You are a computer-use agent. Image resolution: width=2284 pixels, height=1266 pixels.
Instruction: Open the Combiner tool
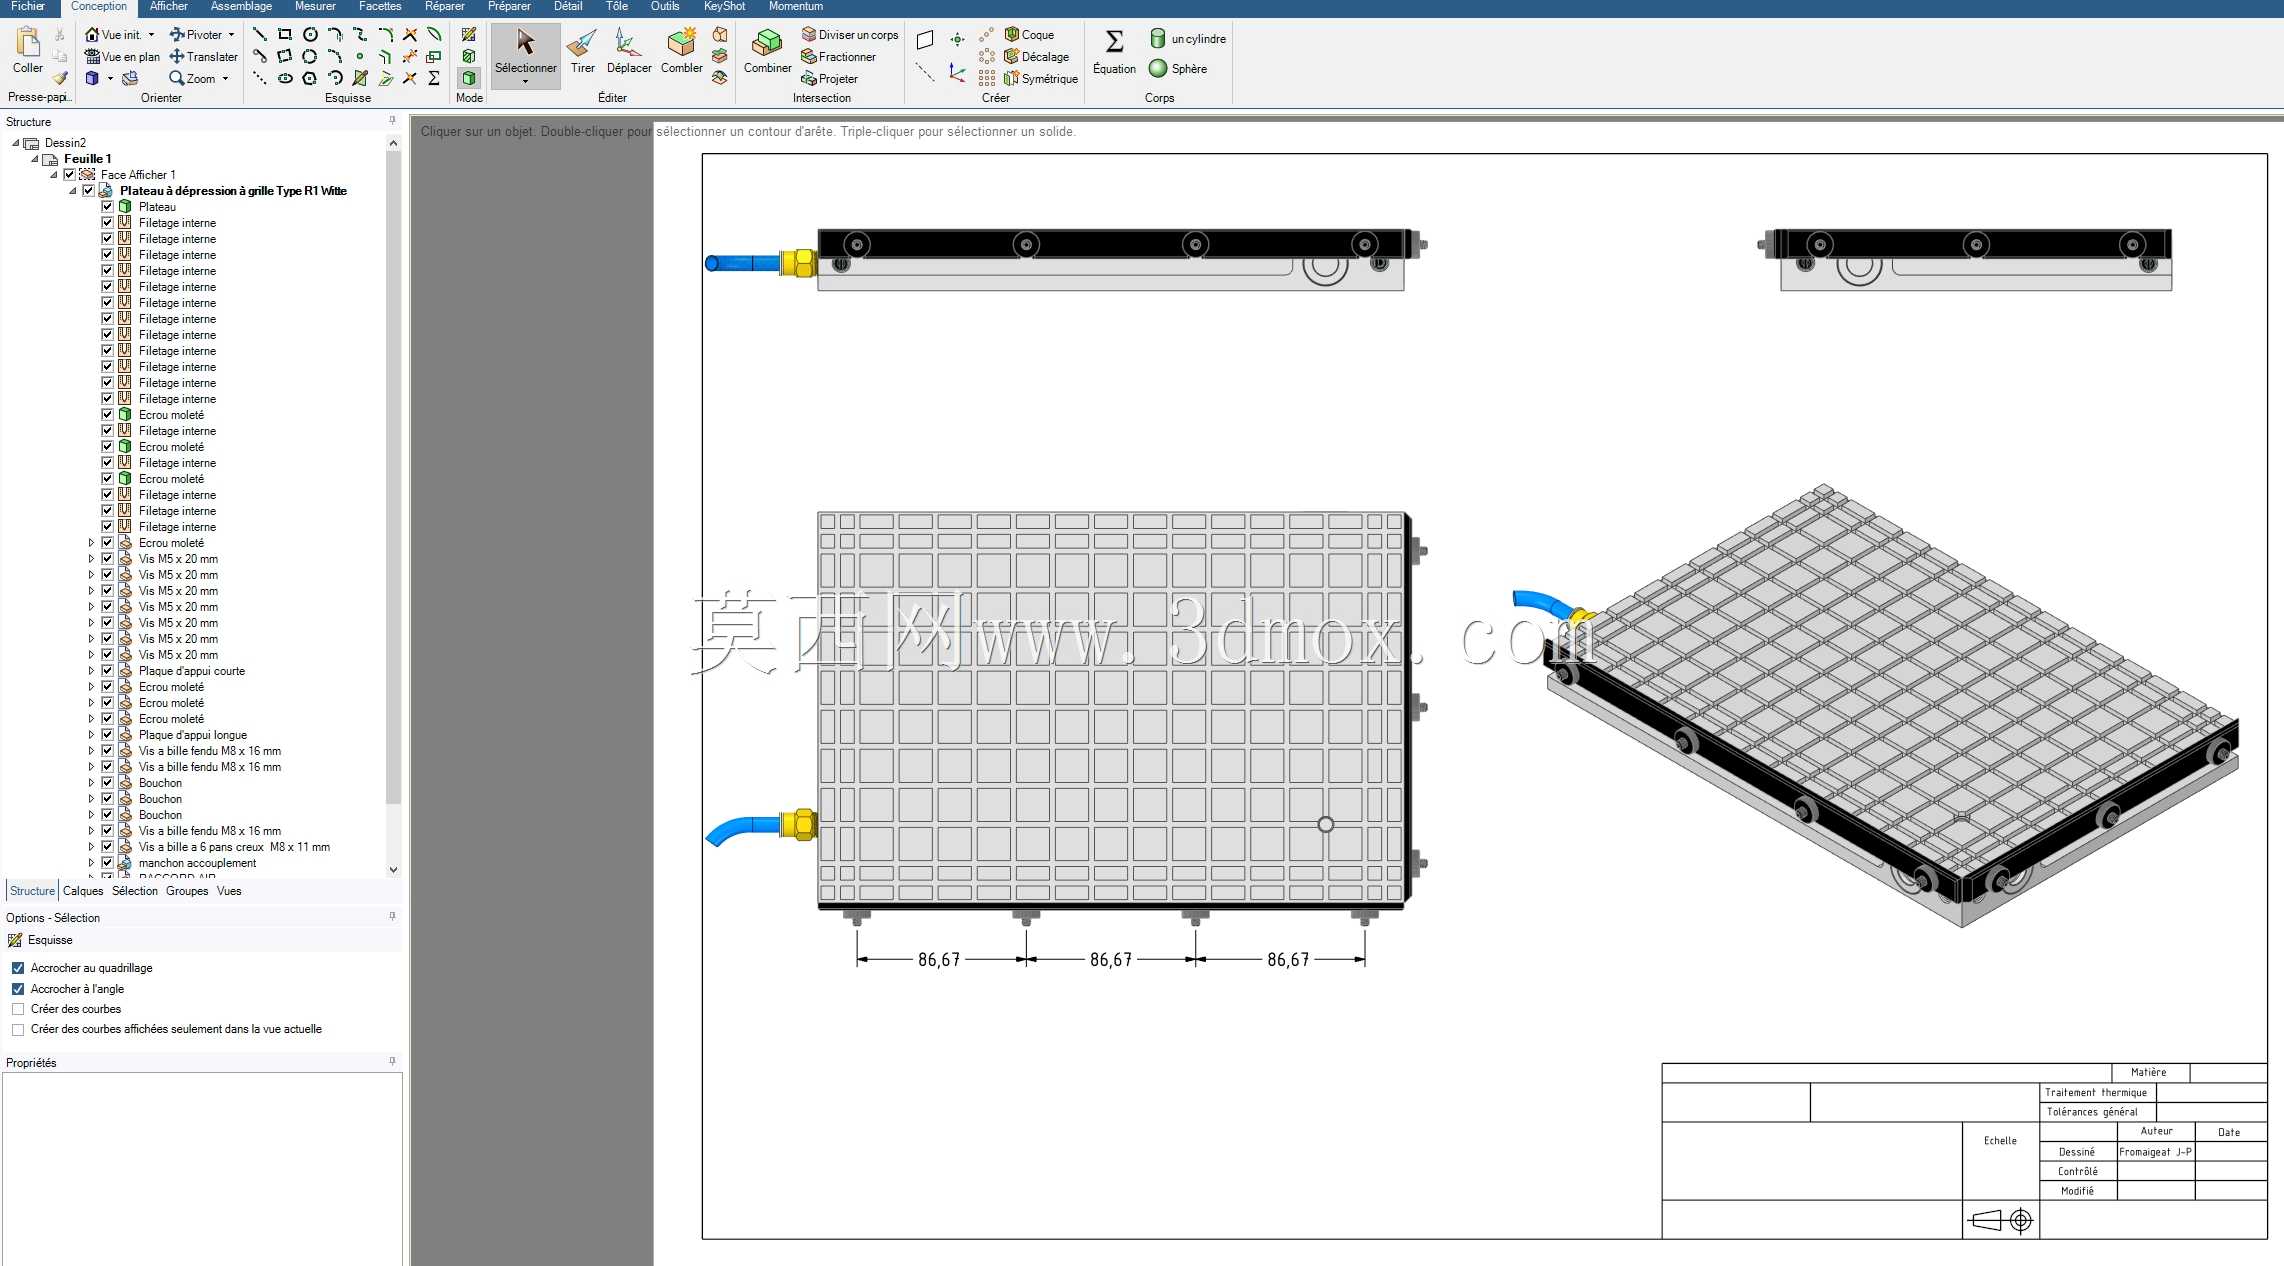coord(767,52)
